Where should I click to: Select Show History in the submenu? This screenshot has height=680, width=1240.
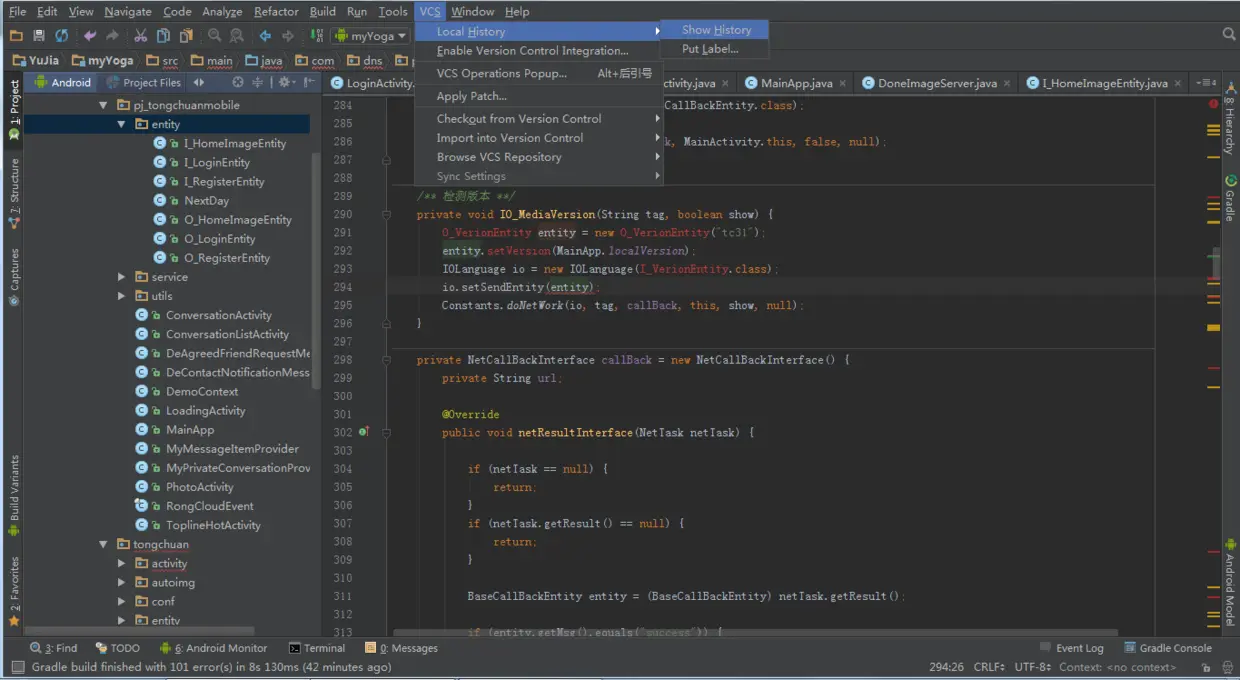716,30
